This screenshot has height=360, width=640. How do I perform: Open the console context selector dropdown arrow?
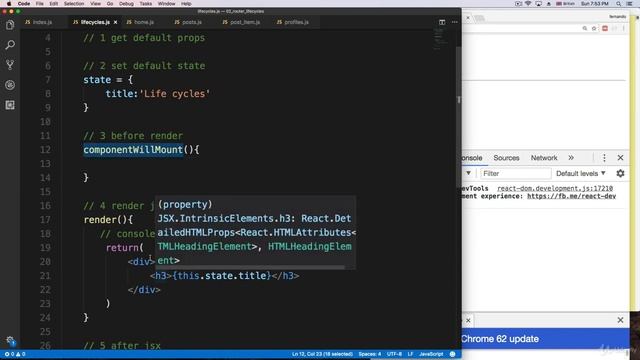click(x=468, y=173)
